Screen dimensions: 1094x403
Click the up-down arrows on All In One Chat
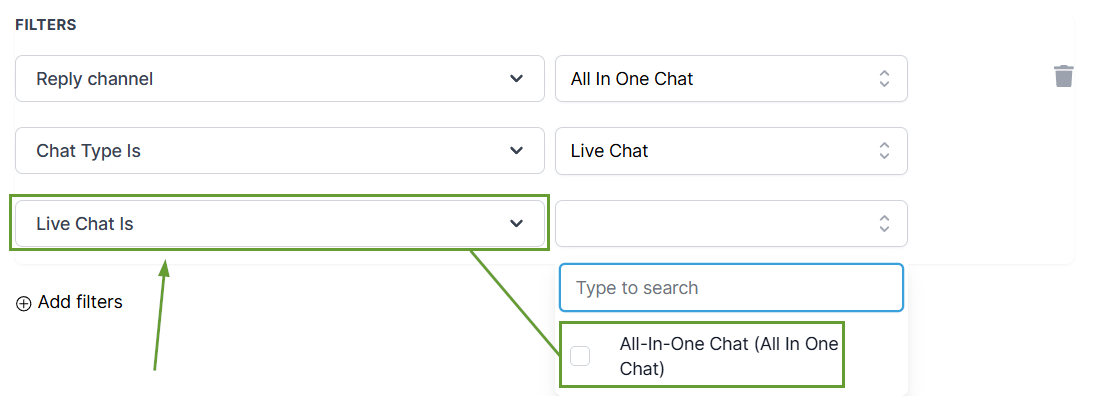point(884,78)
